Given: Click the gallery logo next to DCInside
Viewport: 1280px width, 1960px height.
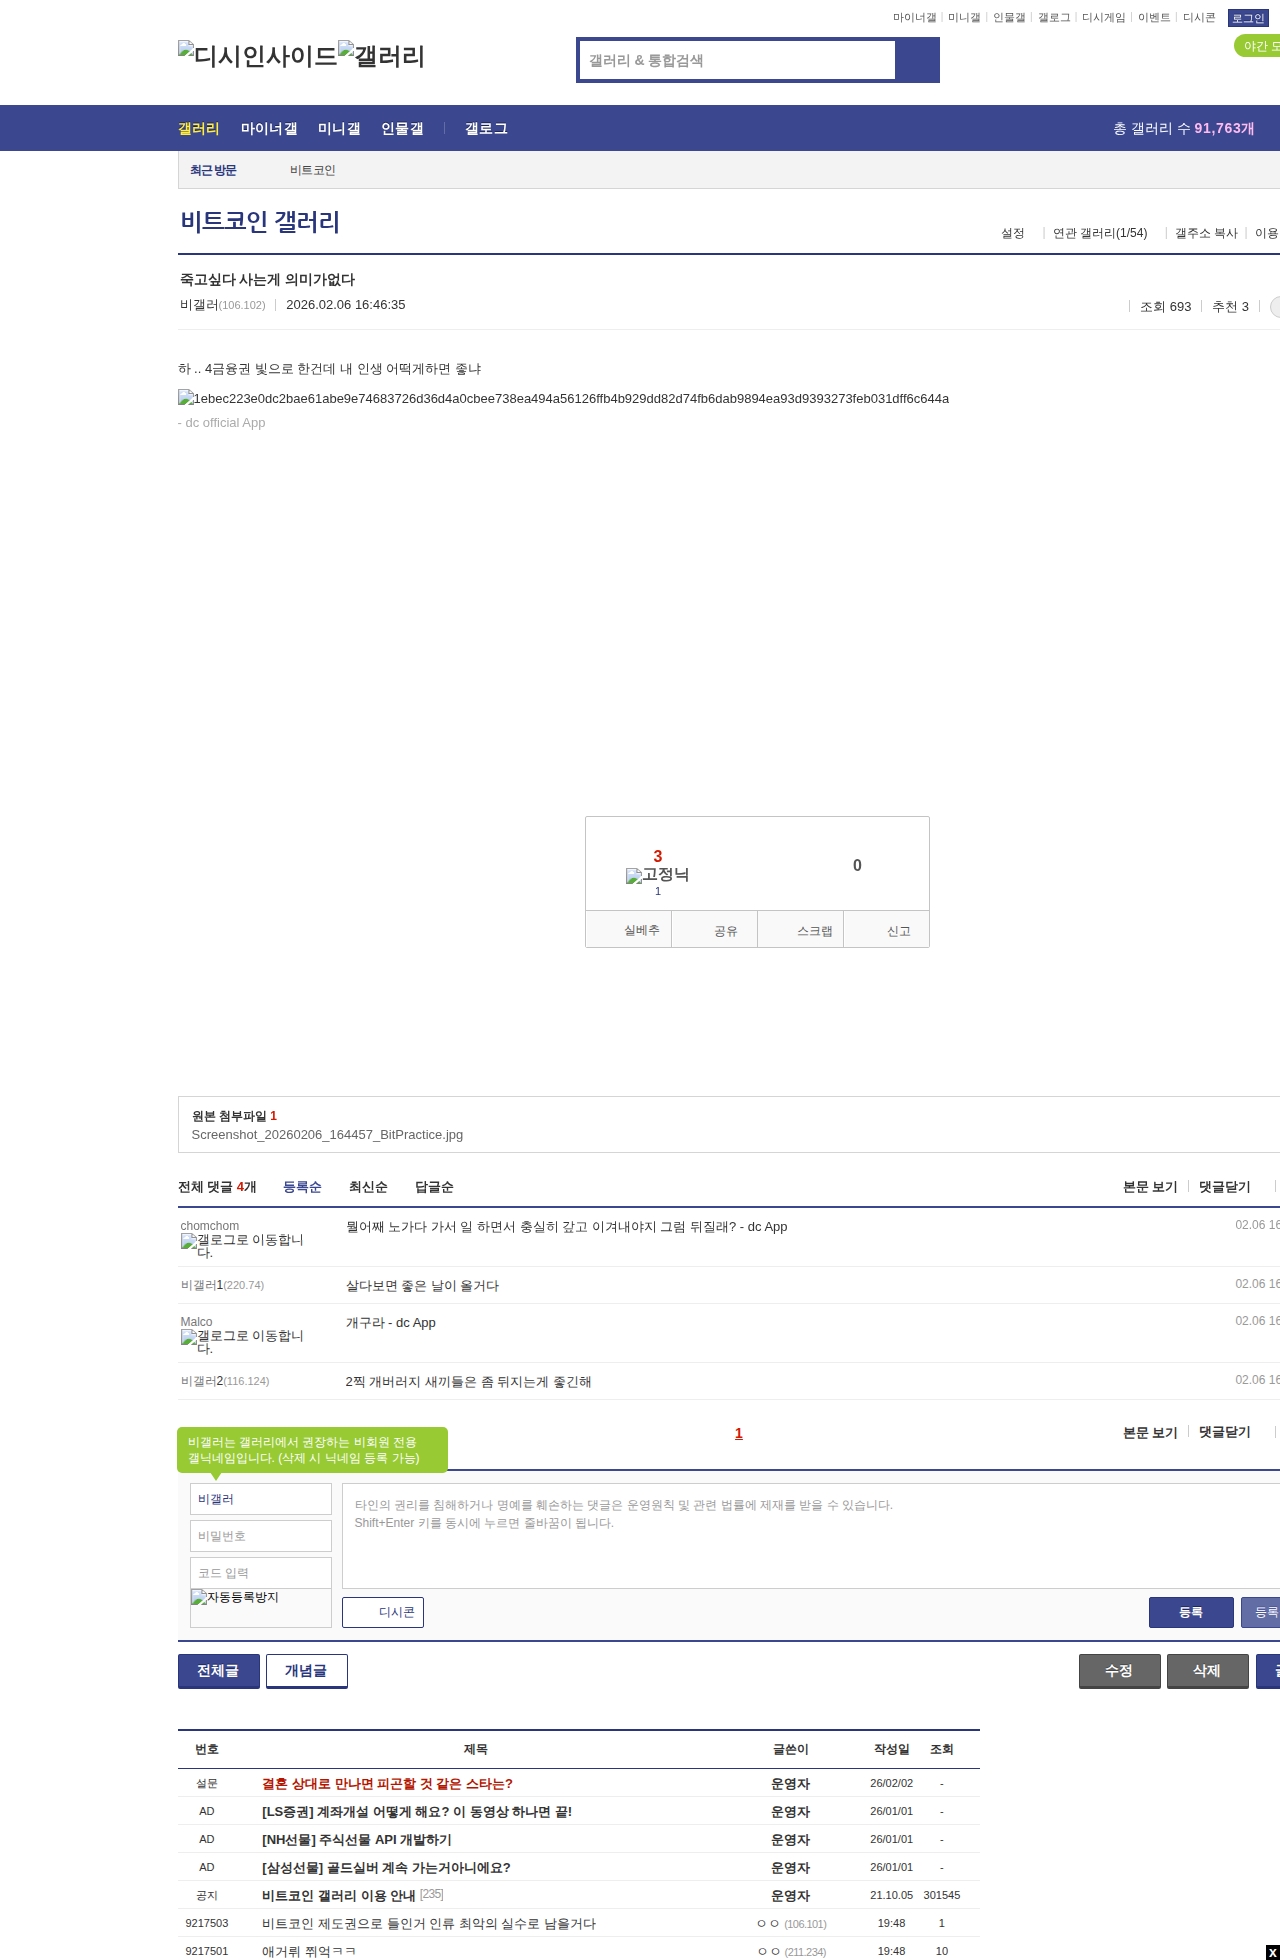Looking at the screenshot, I should pyautogui.click(x=381, y=55).
